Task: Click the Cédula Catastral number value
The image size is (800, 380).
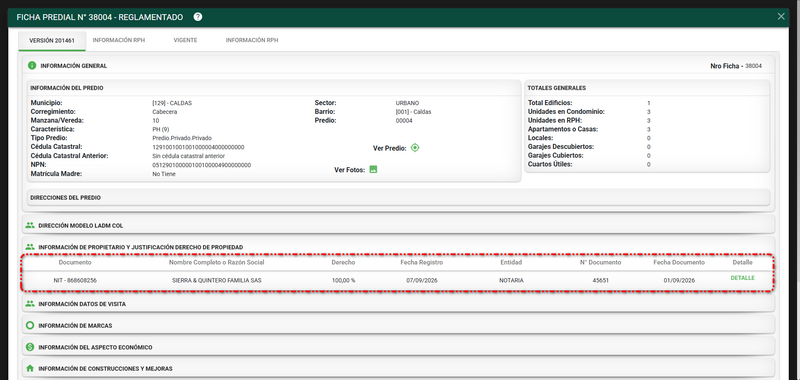Action: 198,147
